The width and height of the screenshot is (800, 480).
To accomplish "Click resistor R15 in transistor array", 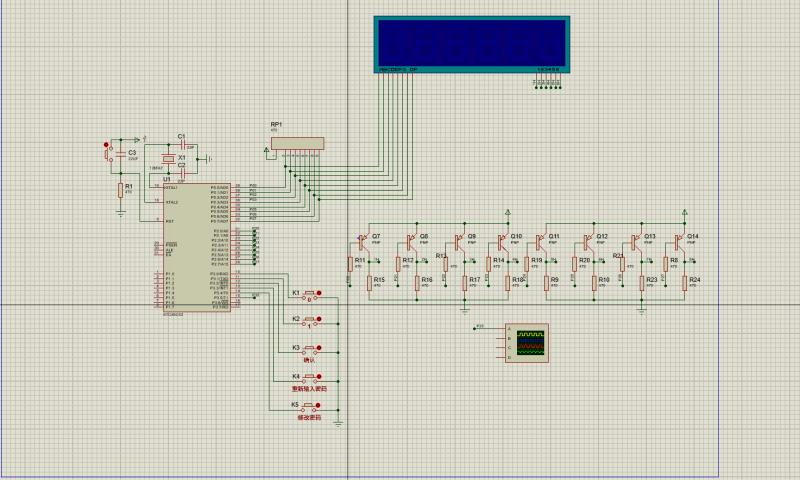I will pyautogui.click(x=370, y=283).
